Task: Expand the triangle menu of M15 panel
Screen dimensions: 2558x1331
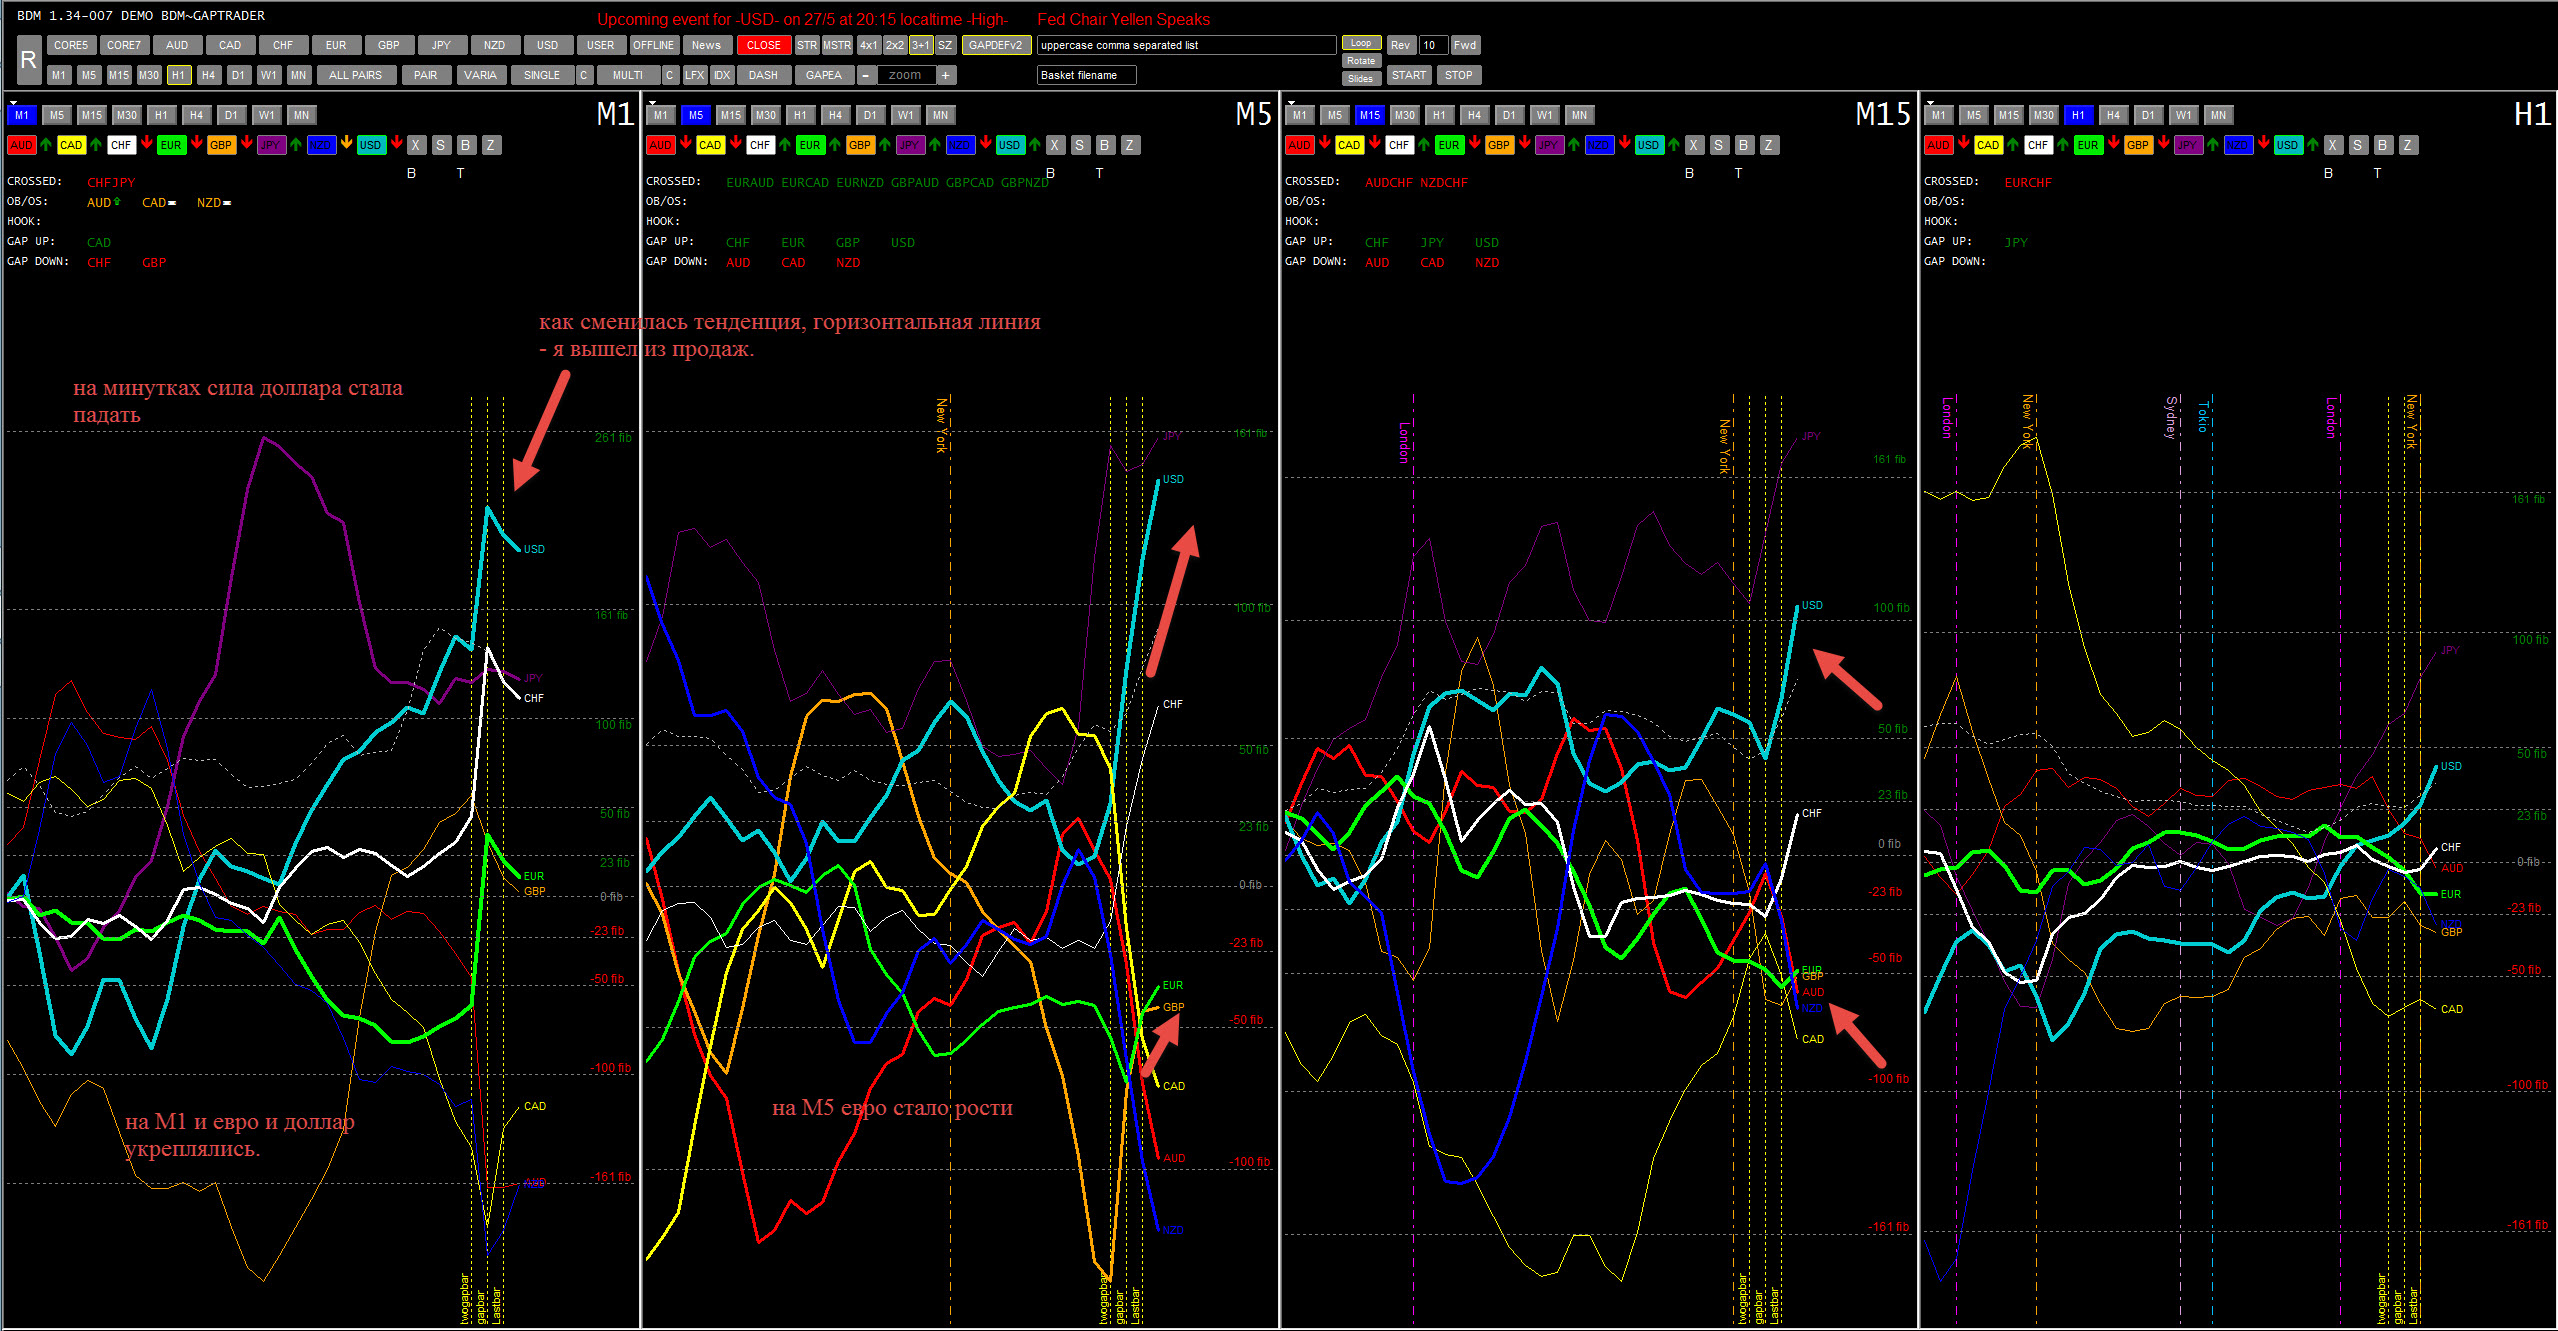Action: pos(1291,103)
